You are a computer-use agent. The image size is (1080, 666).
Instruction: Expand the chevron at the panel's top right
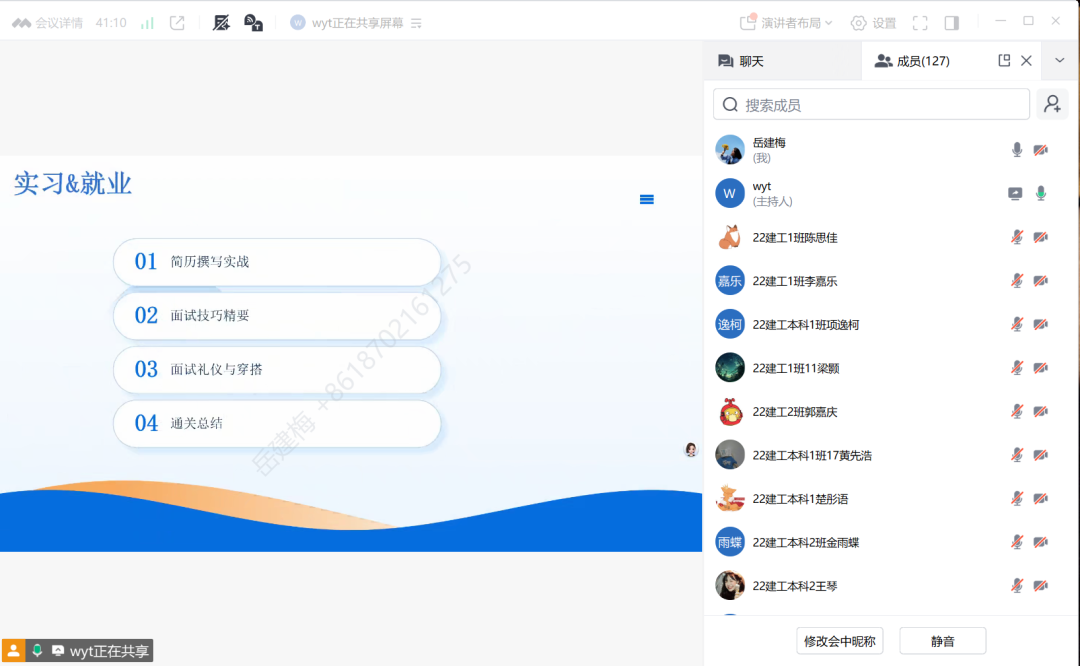point(1060,61)
